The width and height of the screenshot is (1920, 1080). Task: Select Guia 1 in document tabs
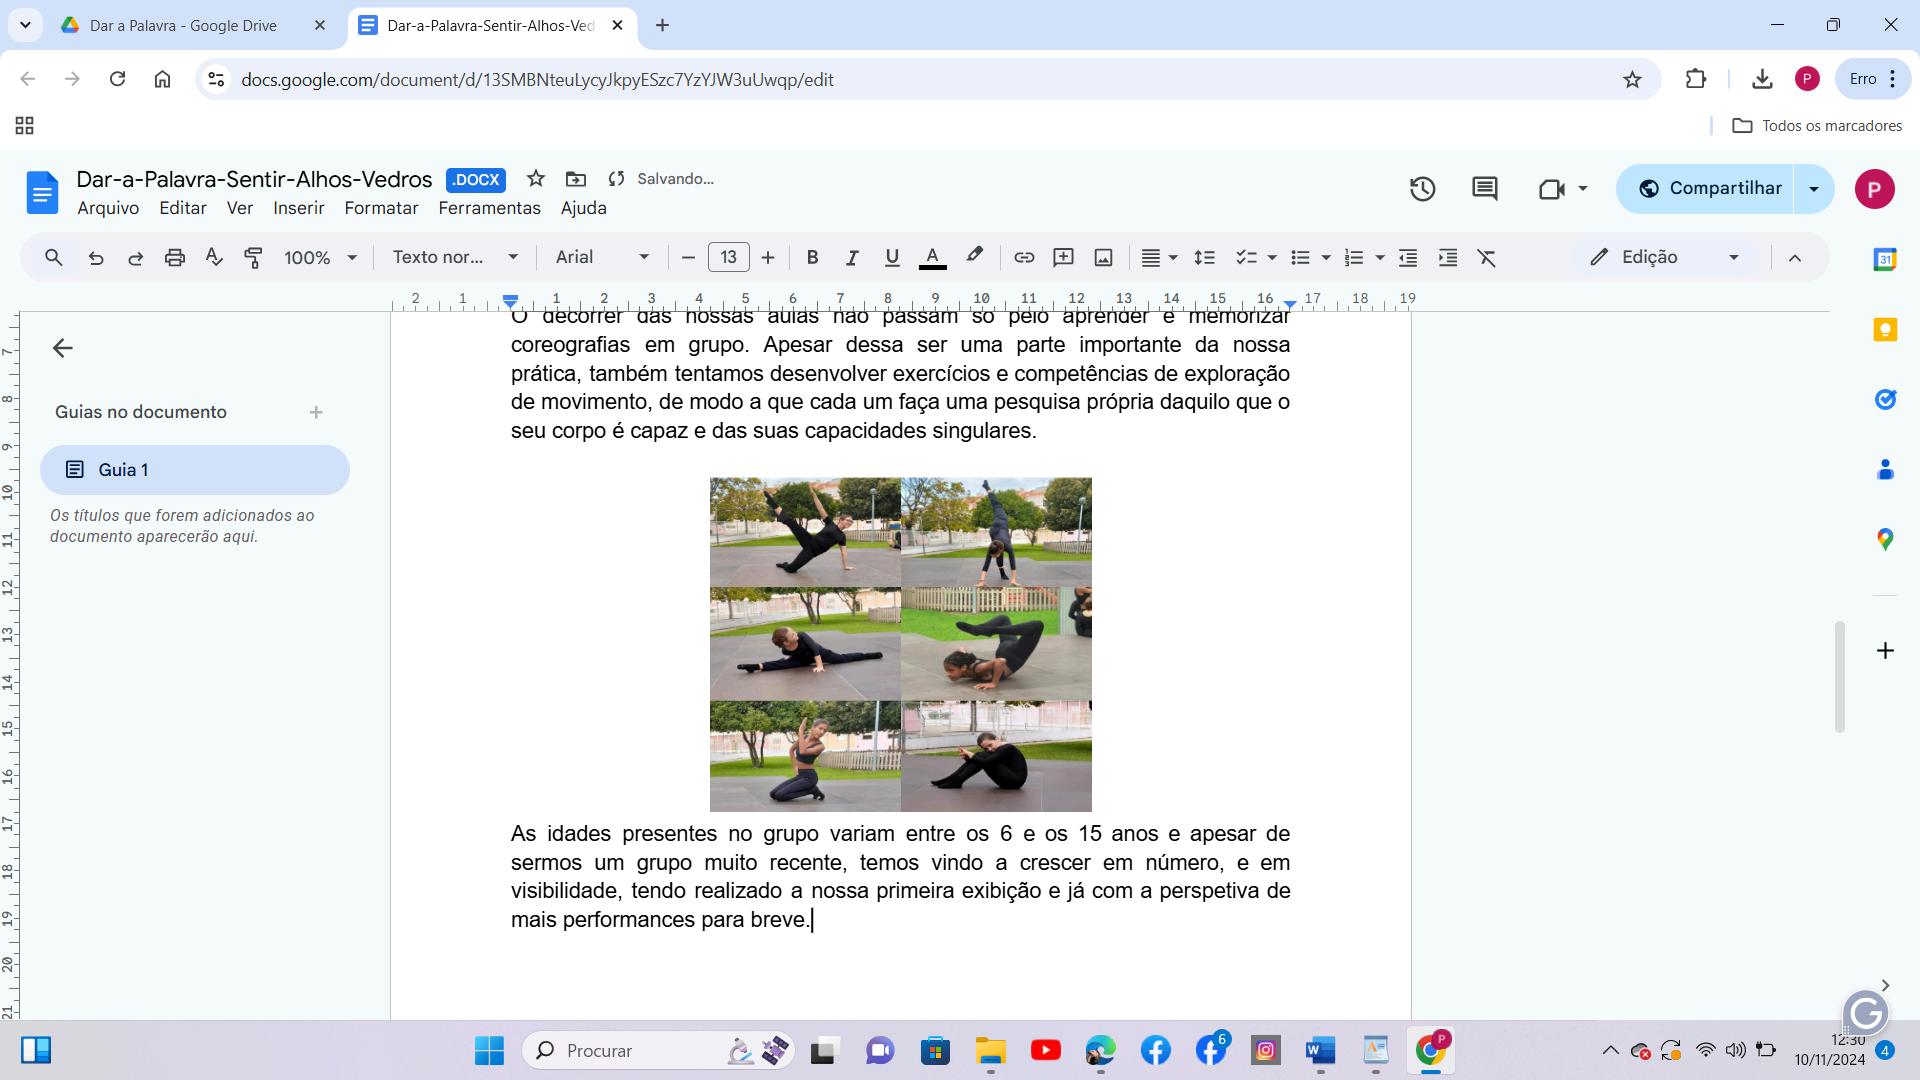(195, 470)
